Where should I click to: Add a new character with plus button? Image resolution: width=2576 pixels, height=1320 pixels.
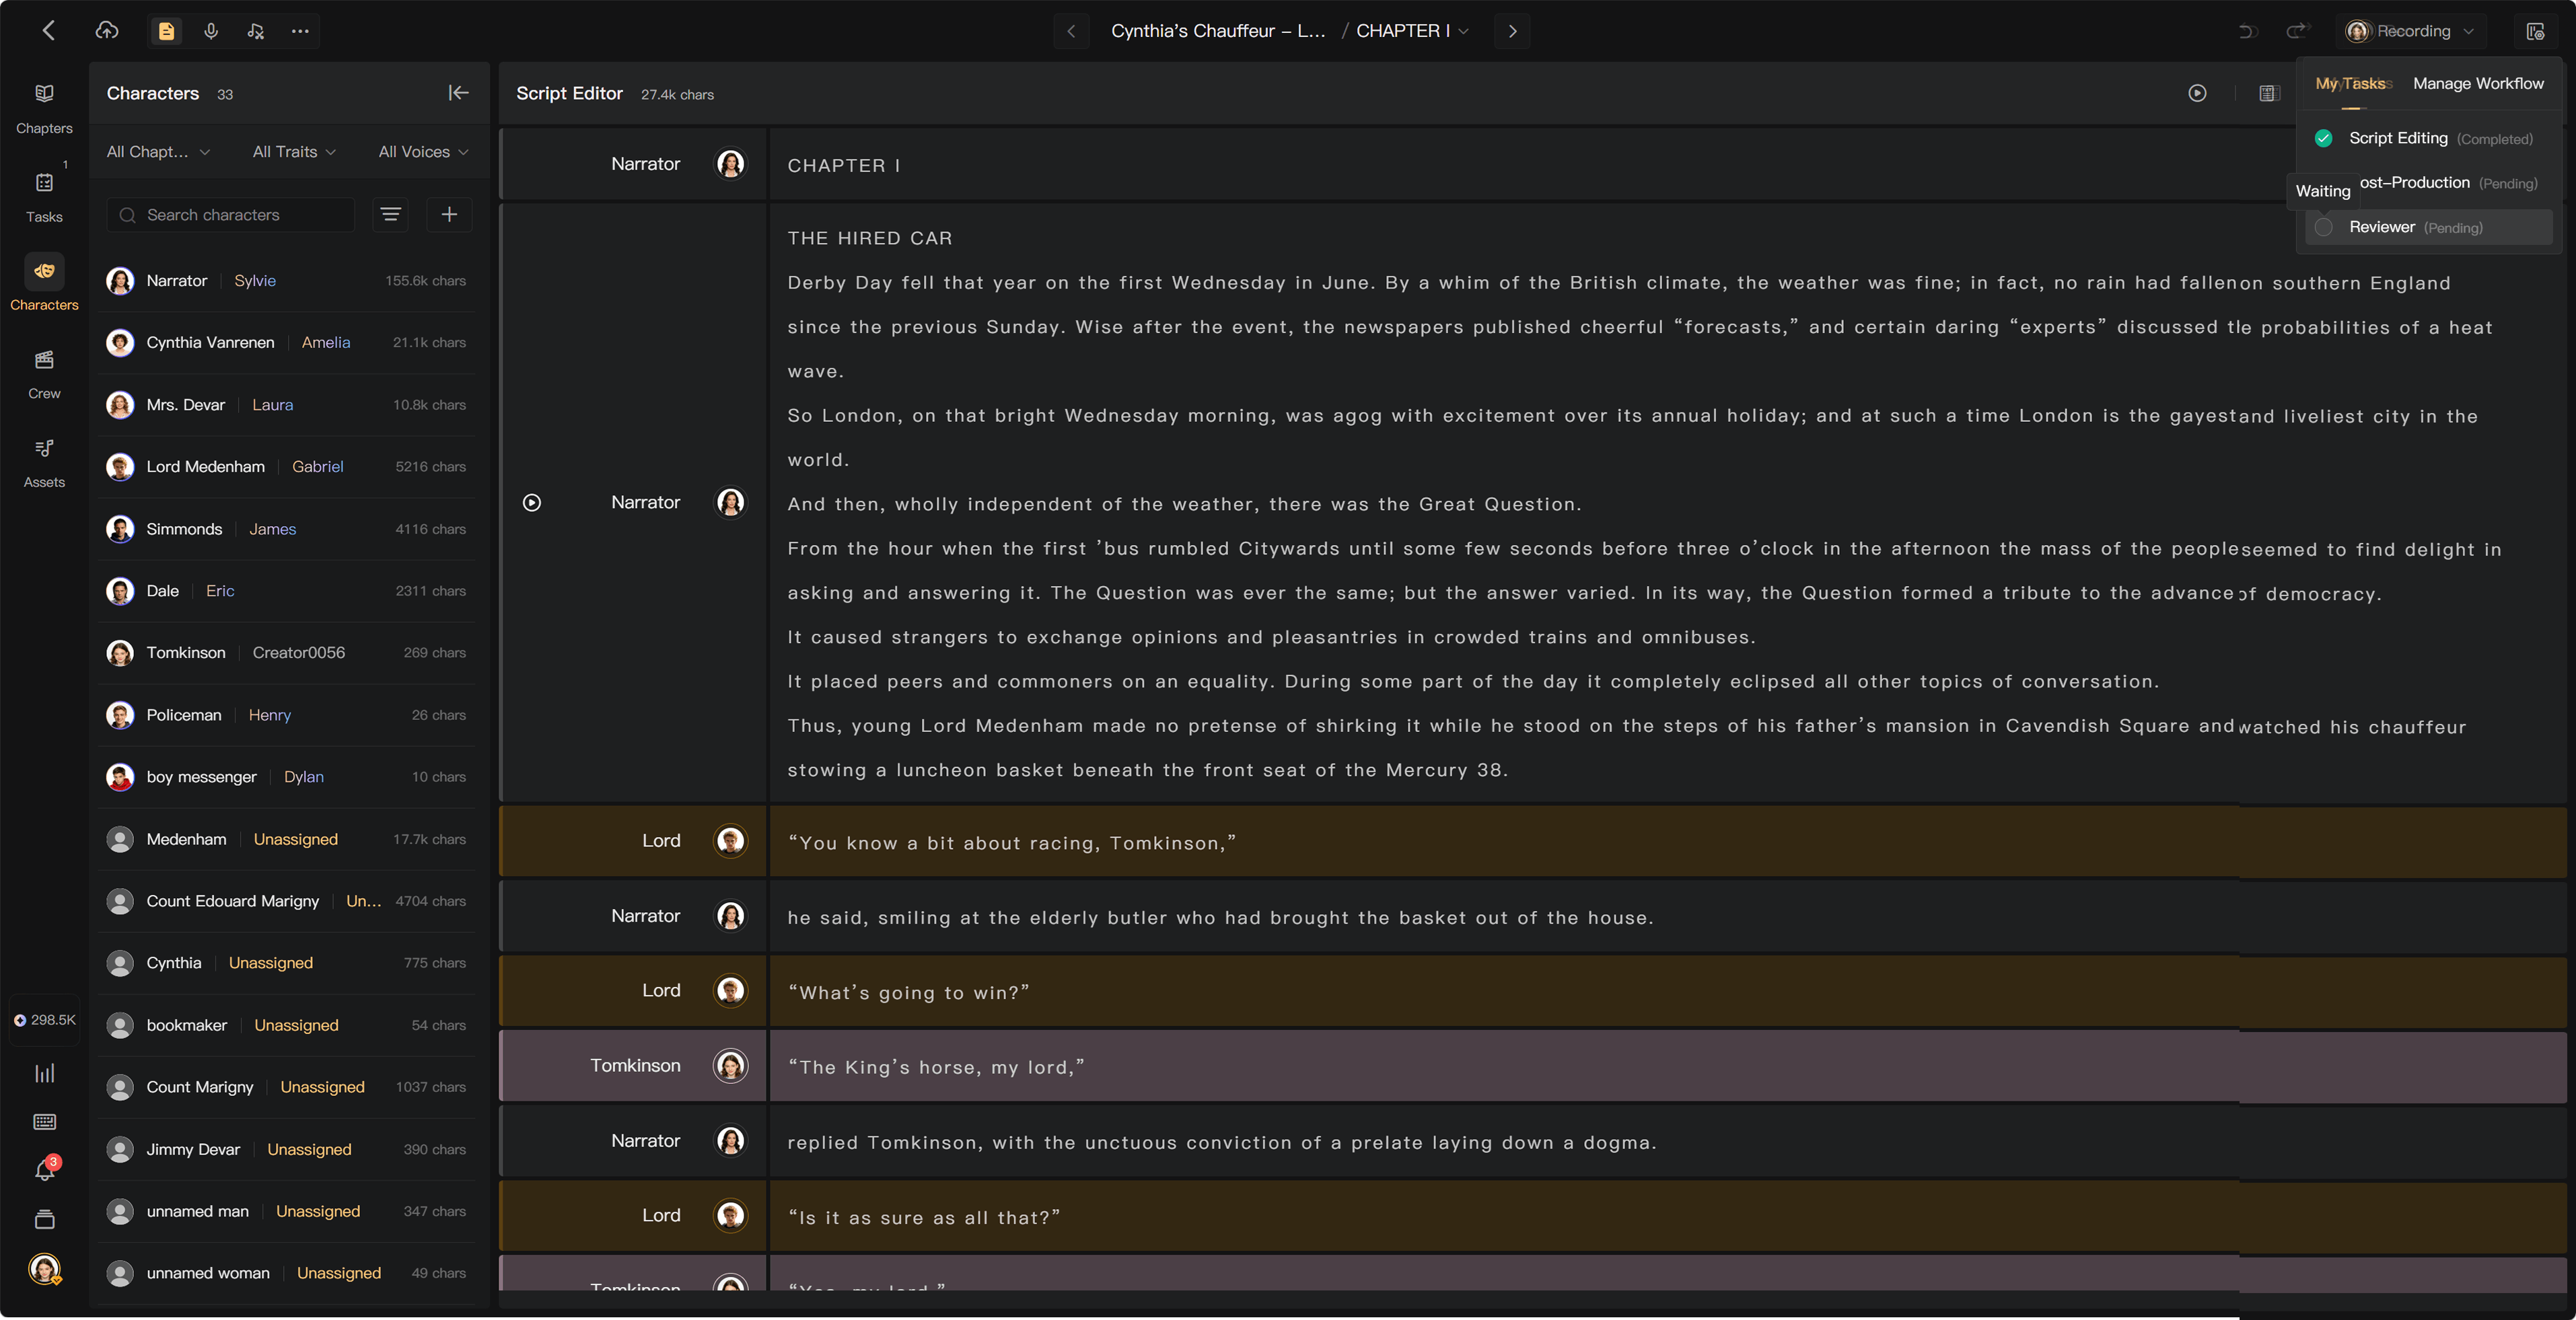[449, 215]
